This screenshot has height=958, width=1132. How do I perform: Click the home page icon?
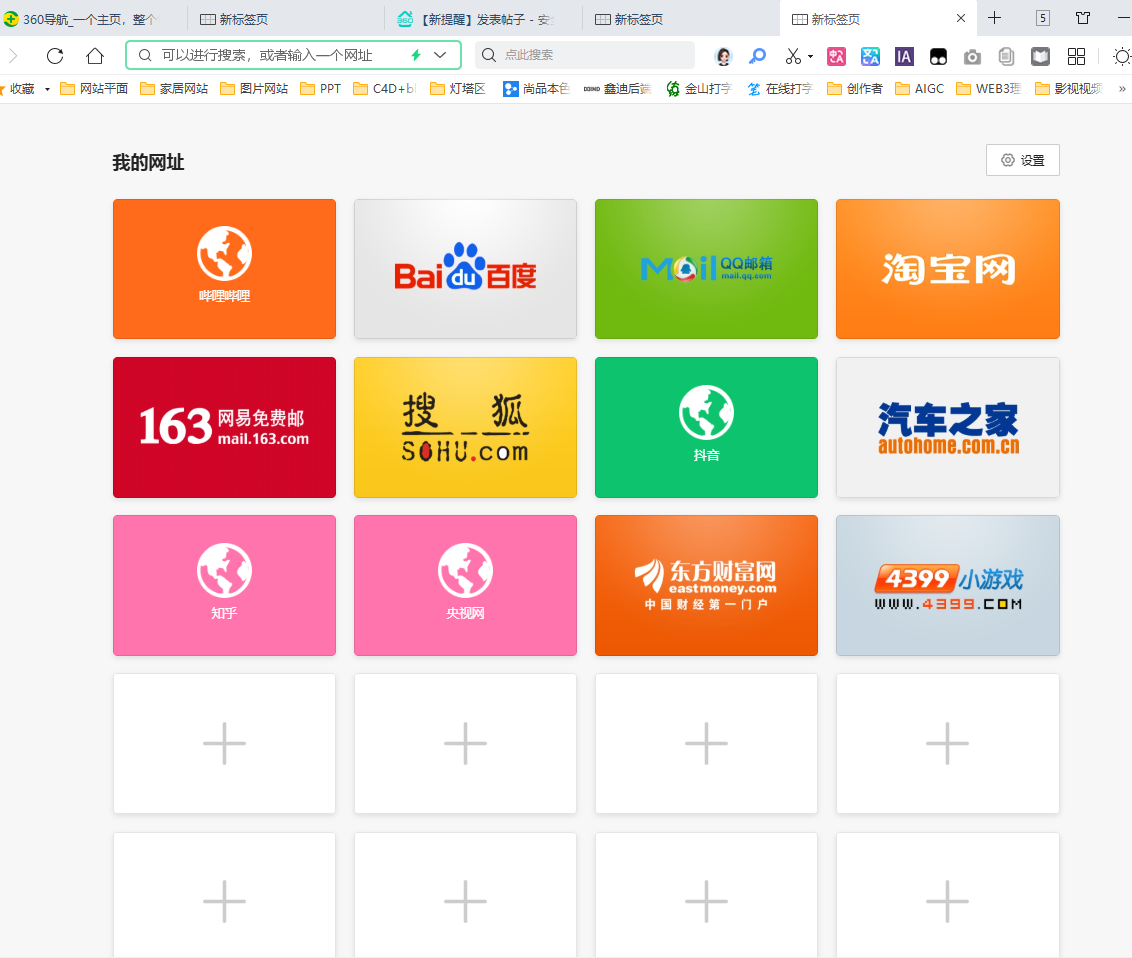tap(95, 56)
